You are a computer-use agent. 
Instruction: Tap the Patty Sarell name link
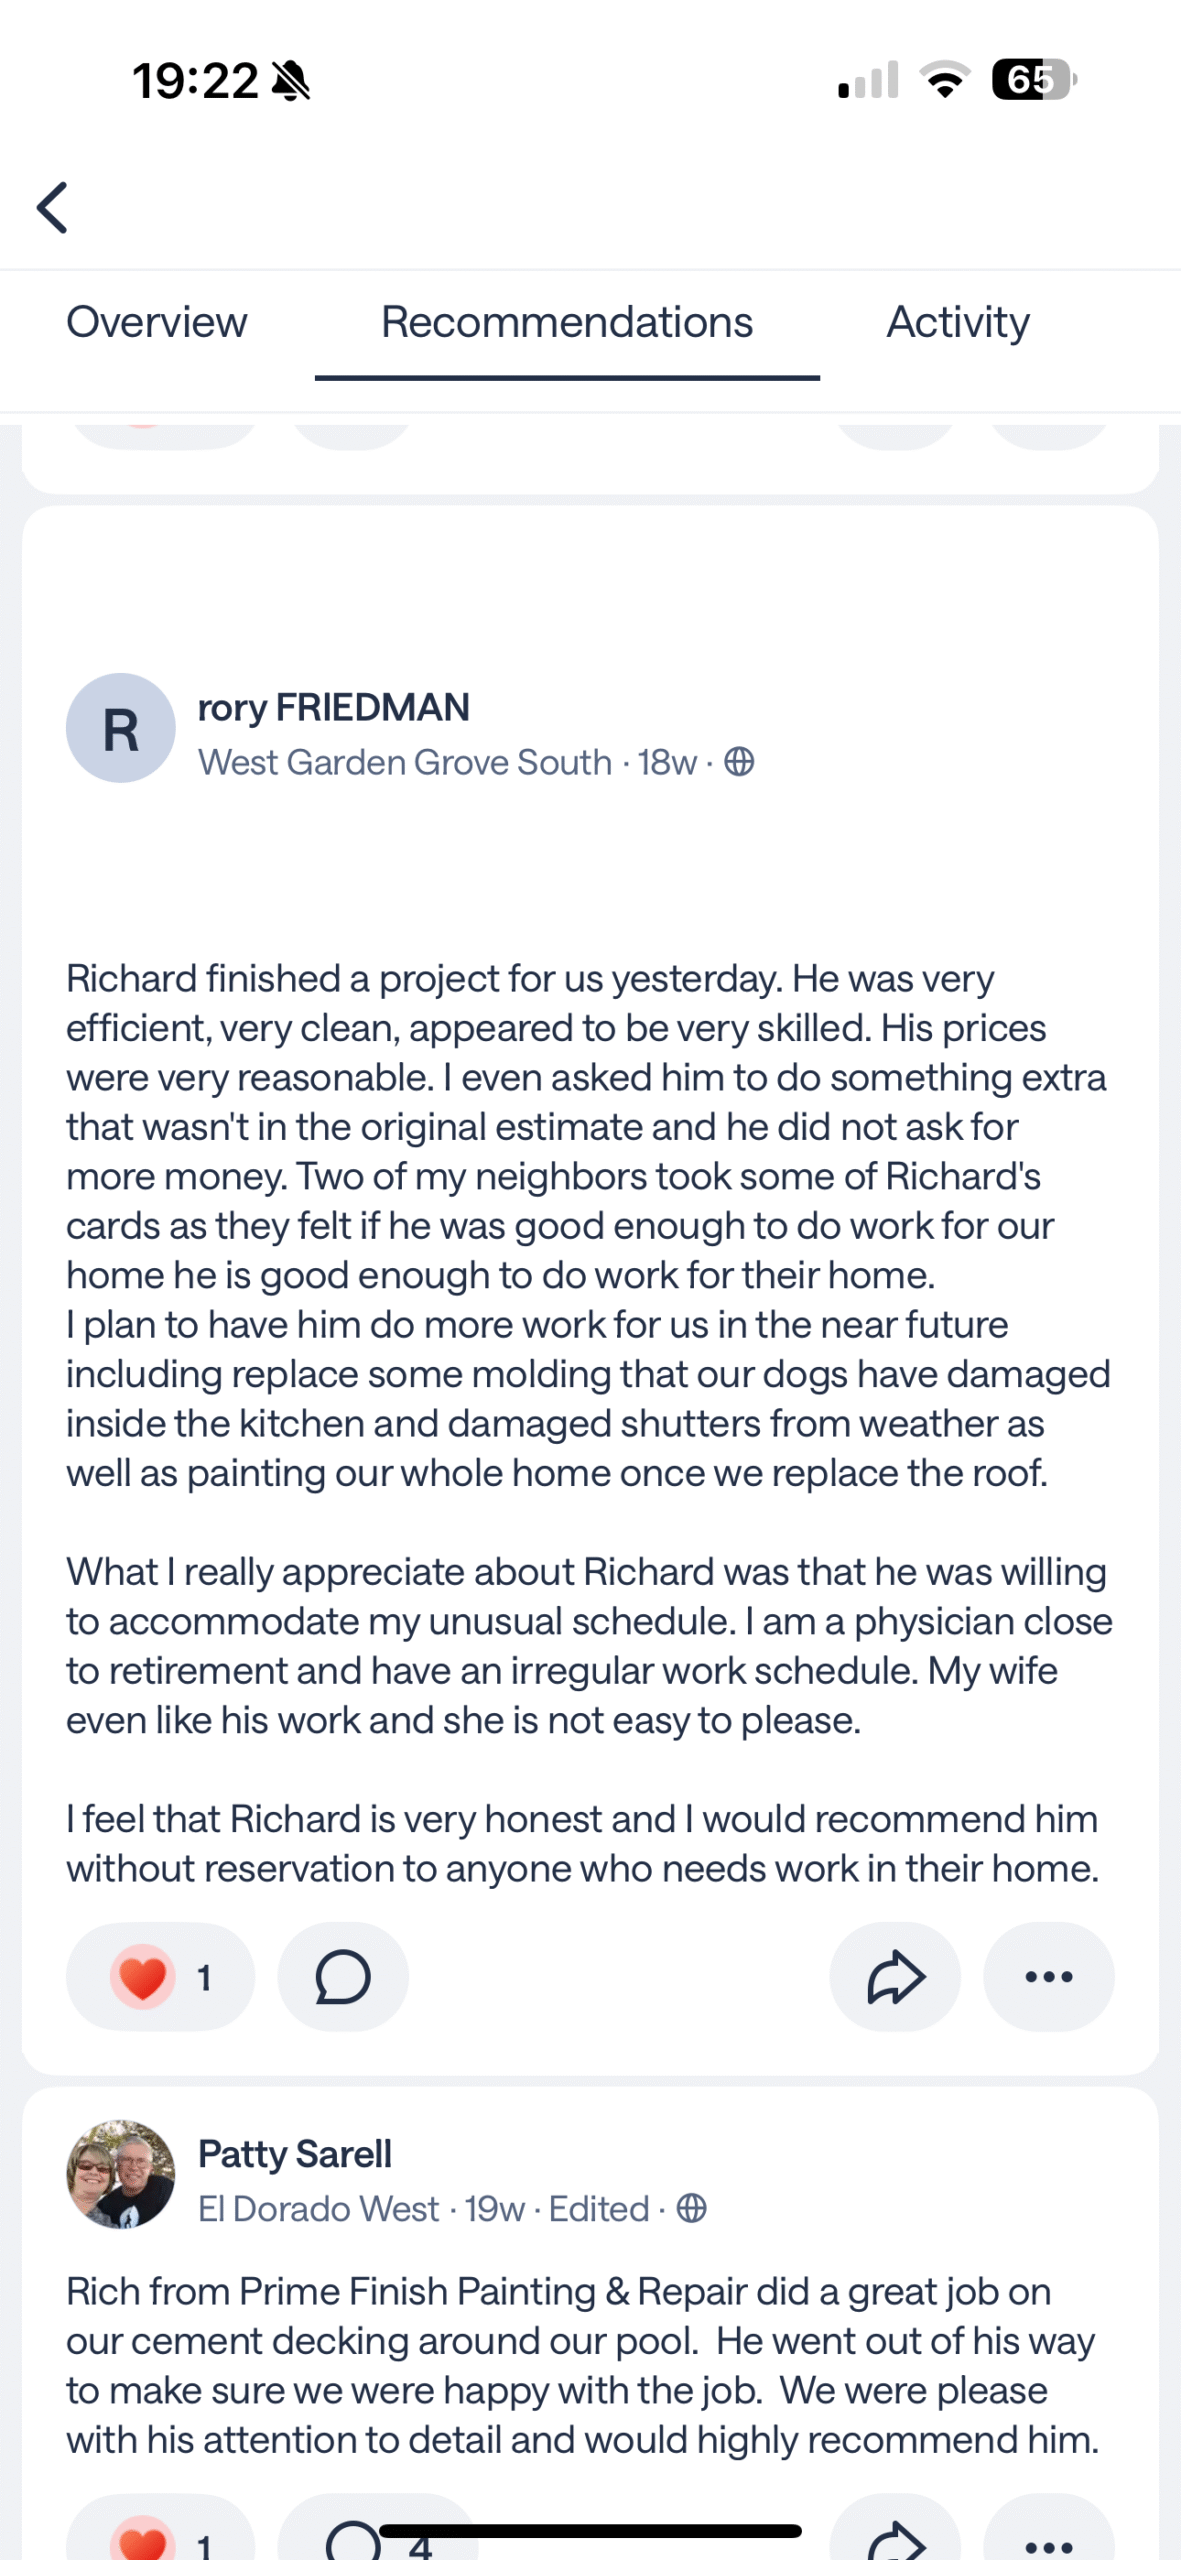[x=294, y=2154]
